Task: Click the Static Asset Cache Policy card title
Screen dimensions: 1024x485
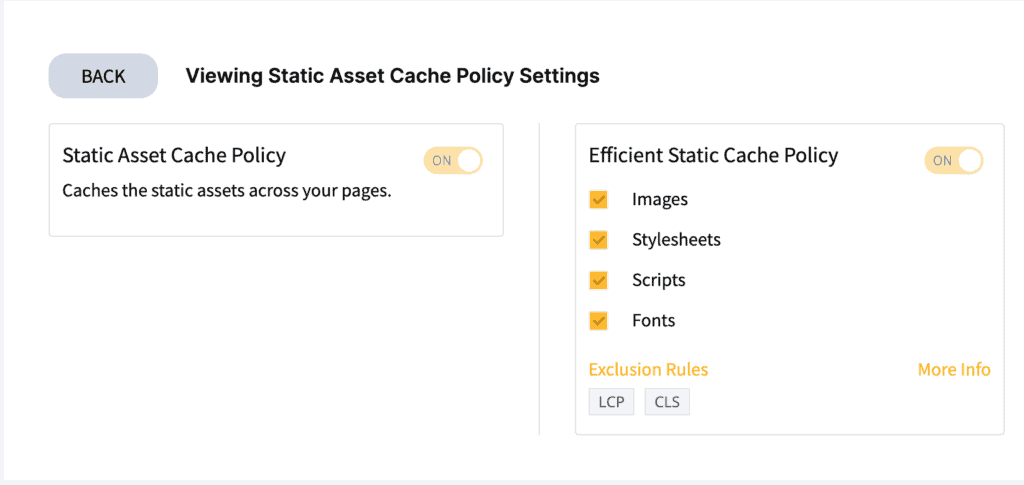Action: click(x=174, y=155)
